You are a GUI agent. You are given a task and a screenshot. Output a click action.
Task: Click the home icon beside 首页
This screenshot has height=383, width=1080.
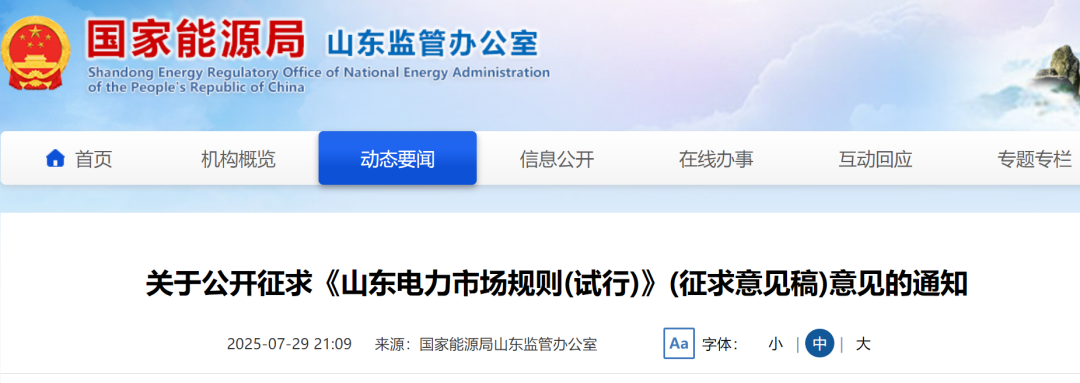click(x=55, y=158)
